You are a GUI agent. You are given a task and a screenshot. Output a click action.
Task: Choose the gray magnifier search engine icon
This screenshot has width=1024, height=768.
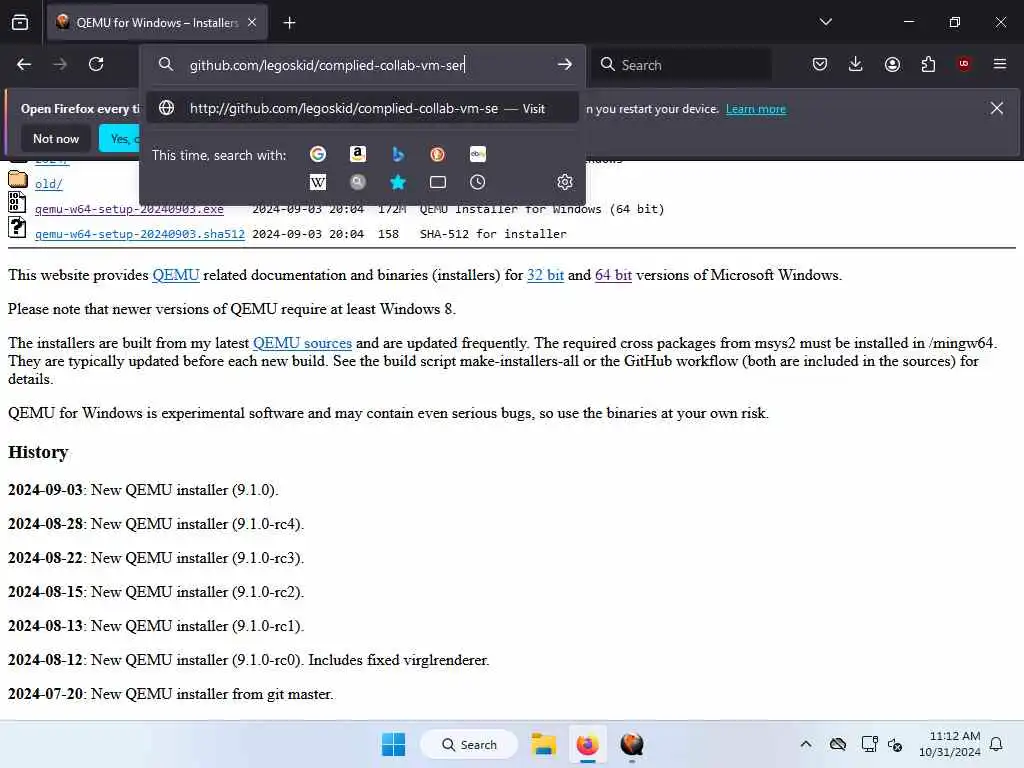coord(357,182)
